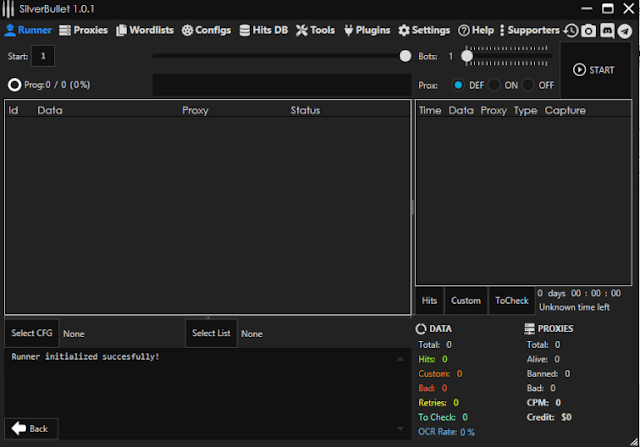
Task: Open the Plugins tab
Action: tap(367, 30)
